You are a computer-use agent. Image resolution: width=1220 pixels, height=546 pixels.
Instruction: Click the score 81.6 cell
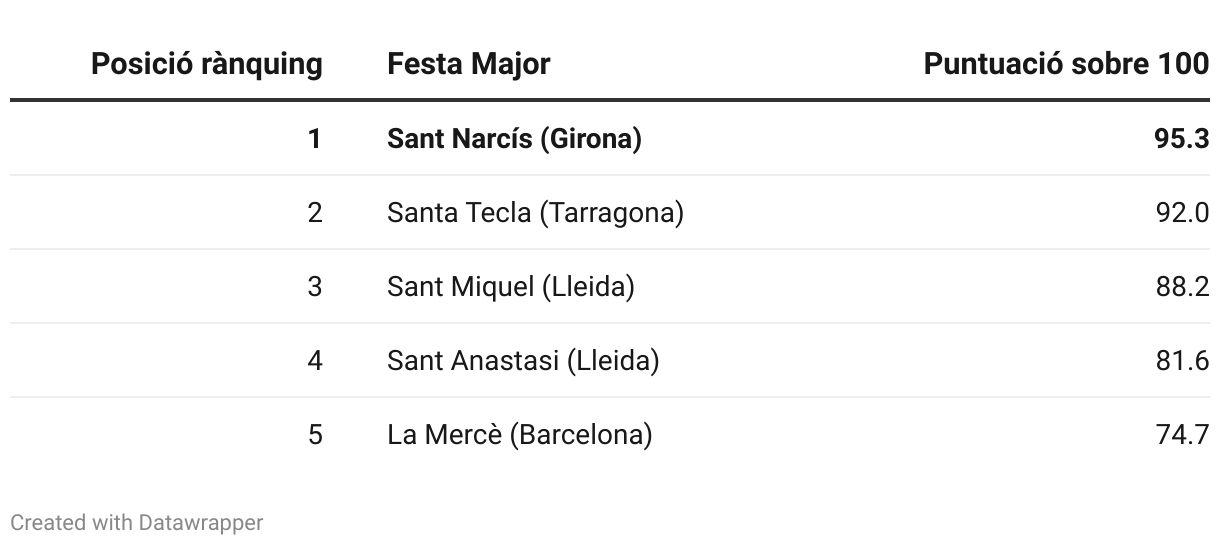tap(1181, 361)
